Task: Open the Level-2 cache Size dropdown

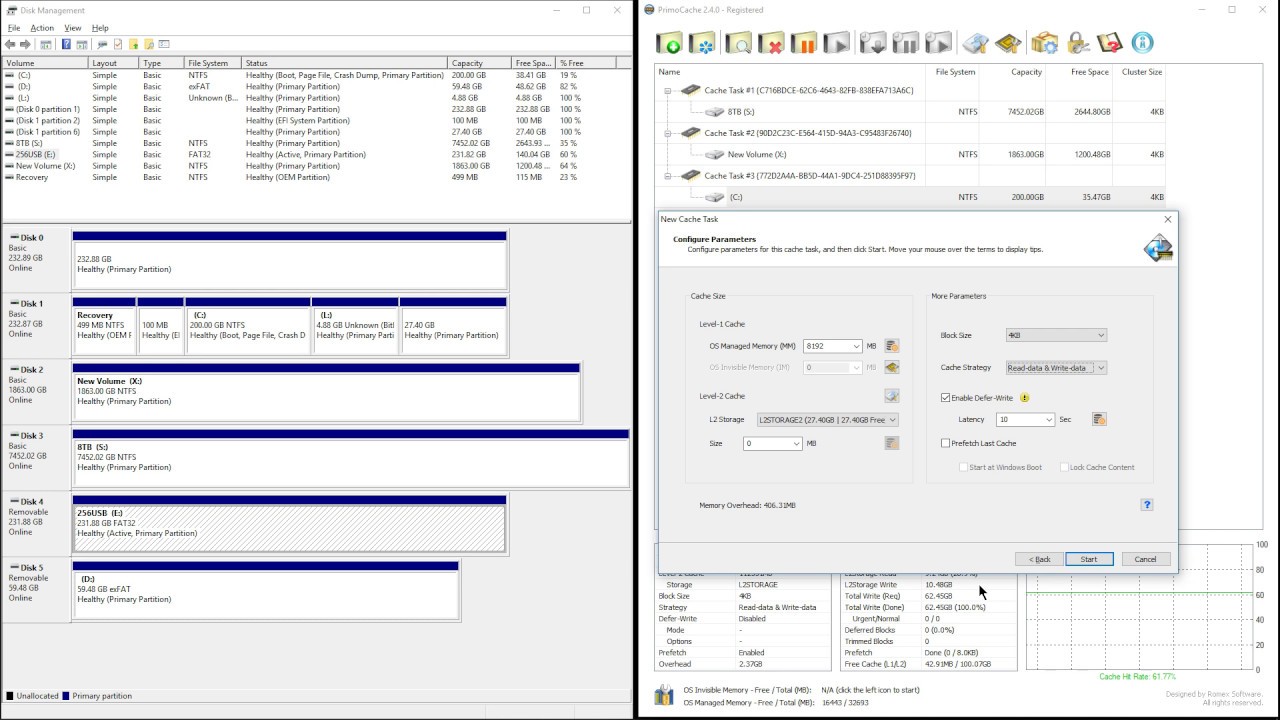Action: (x=796, y=443)
